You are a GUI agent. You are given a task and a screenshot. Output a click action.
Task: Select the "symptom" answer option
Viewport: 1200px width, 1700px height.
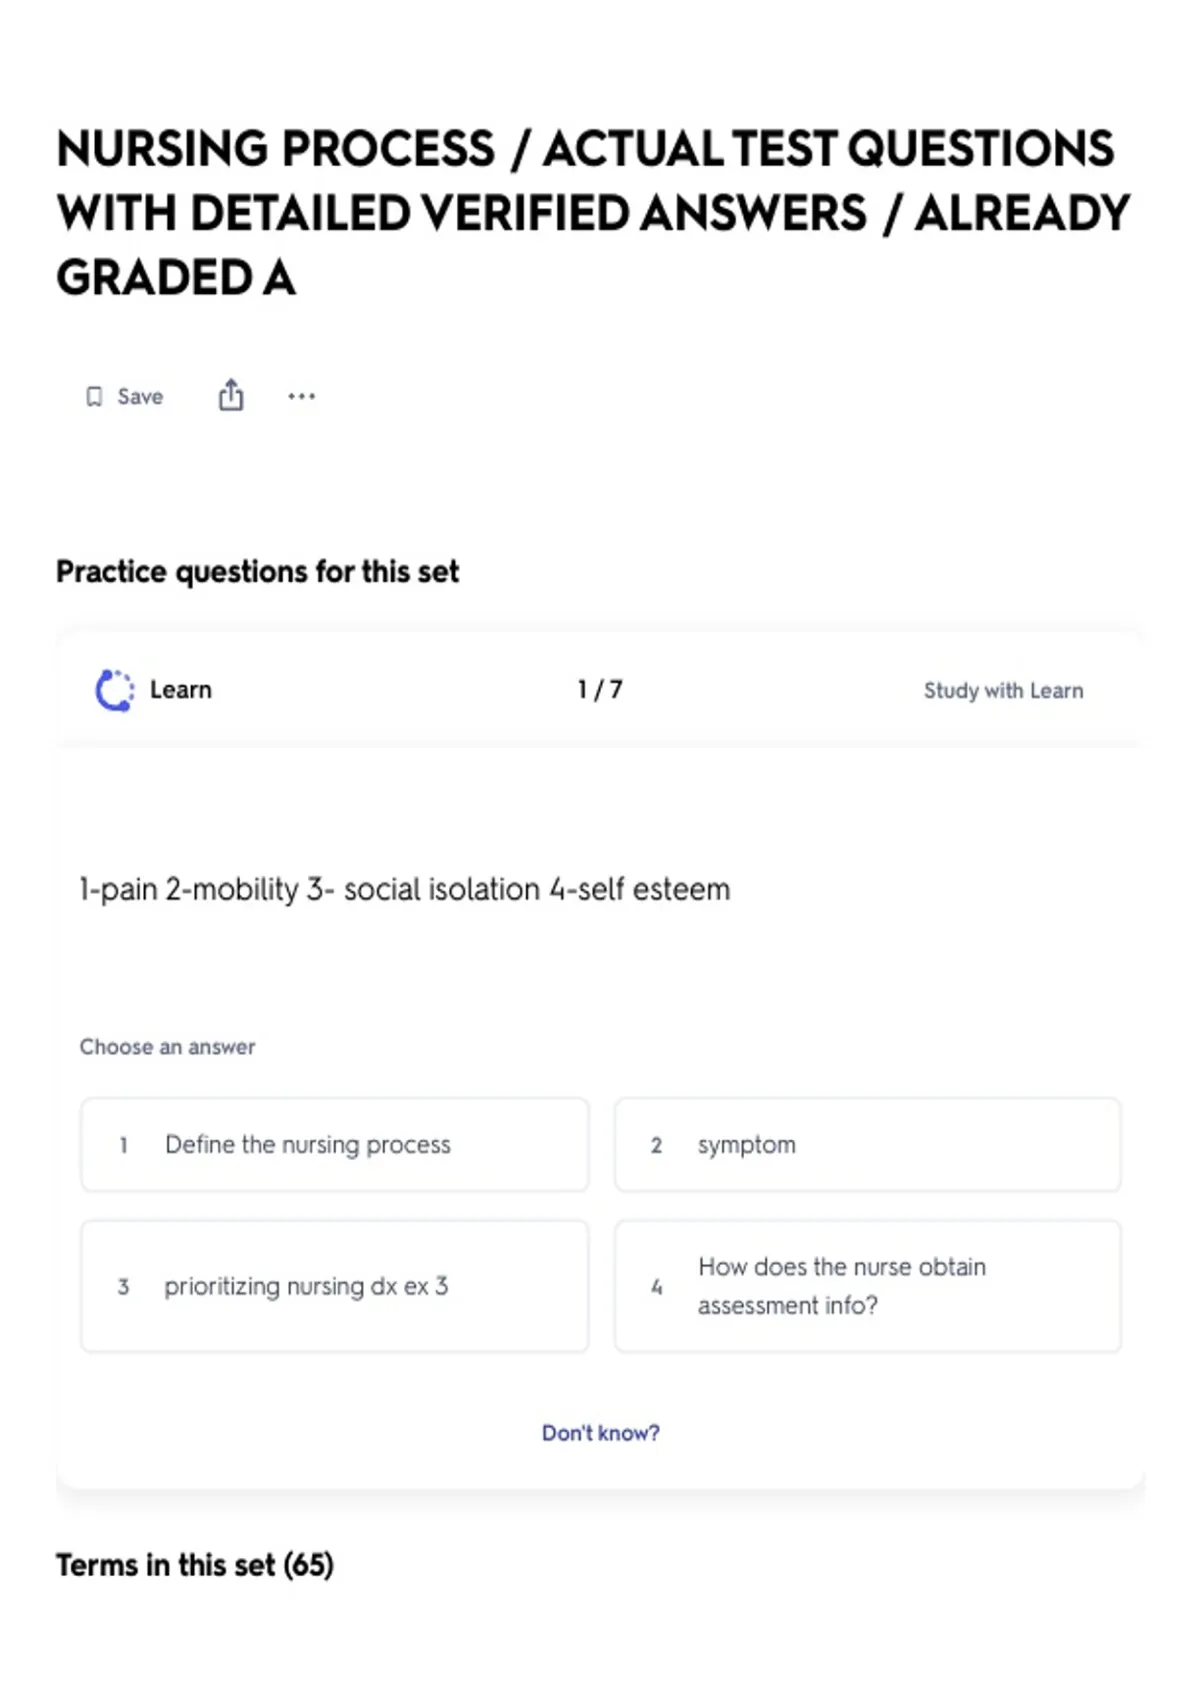(x=747, y=1145)
